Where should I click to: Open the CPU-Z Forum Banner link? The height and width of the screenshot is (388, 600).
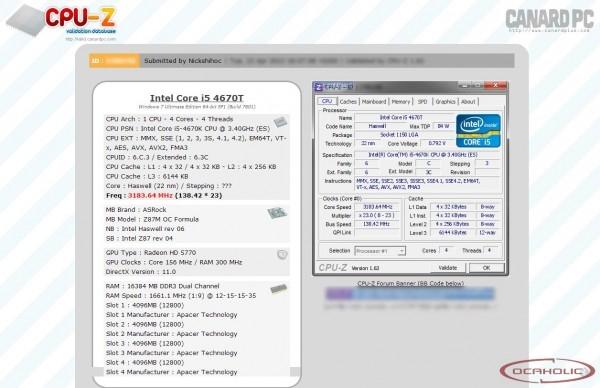411,284
